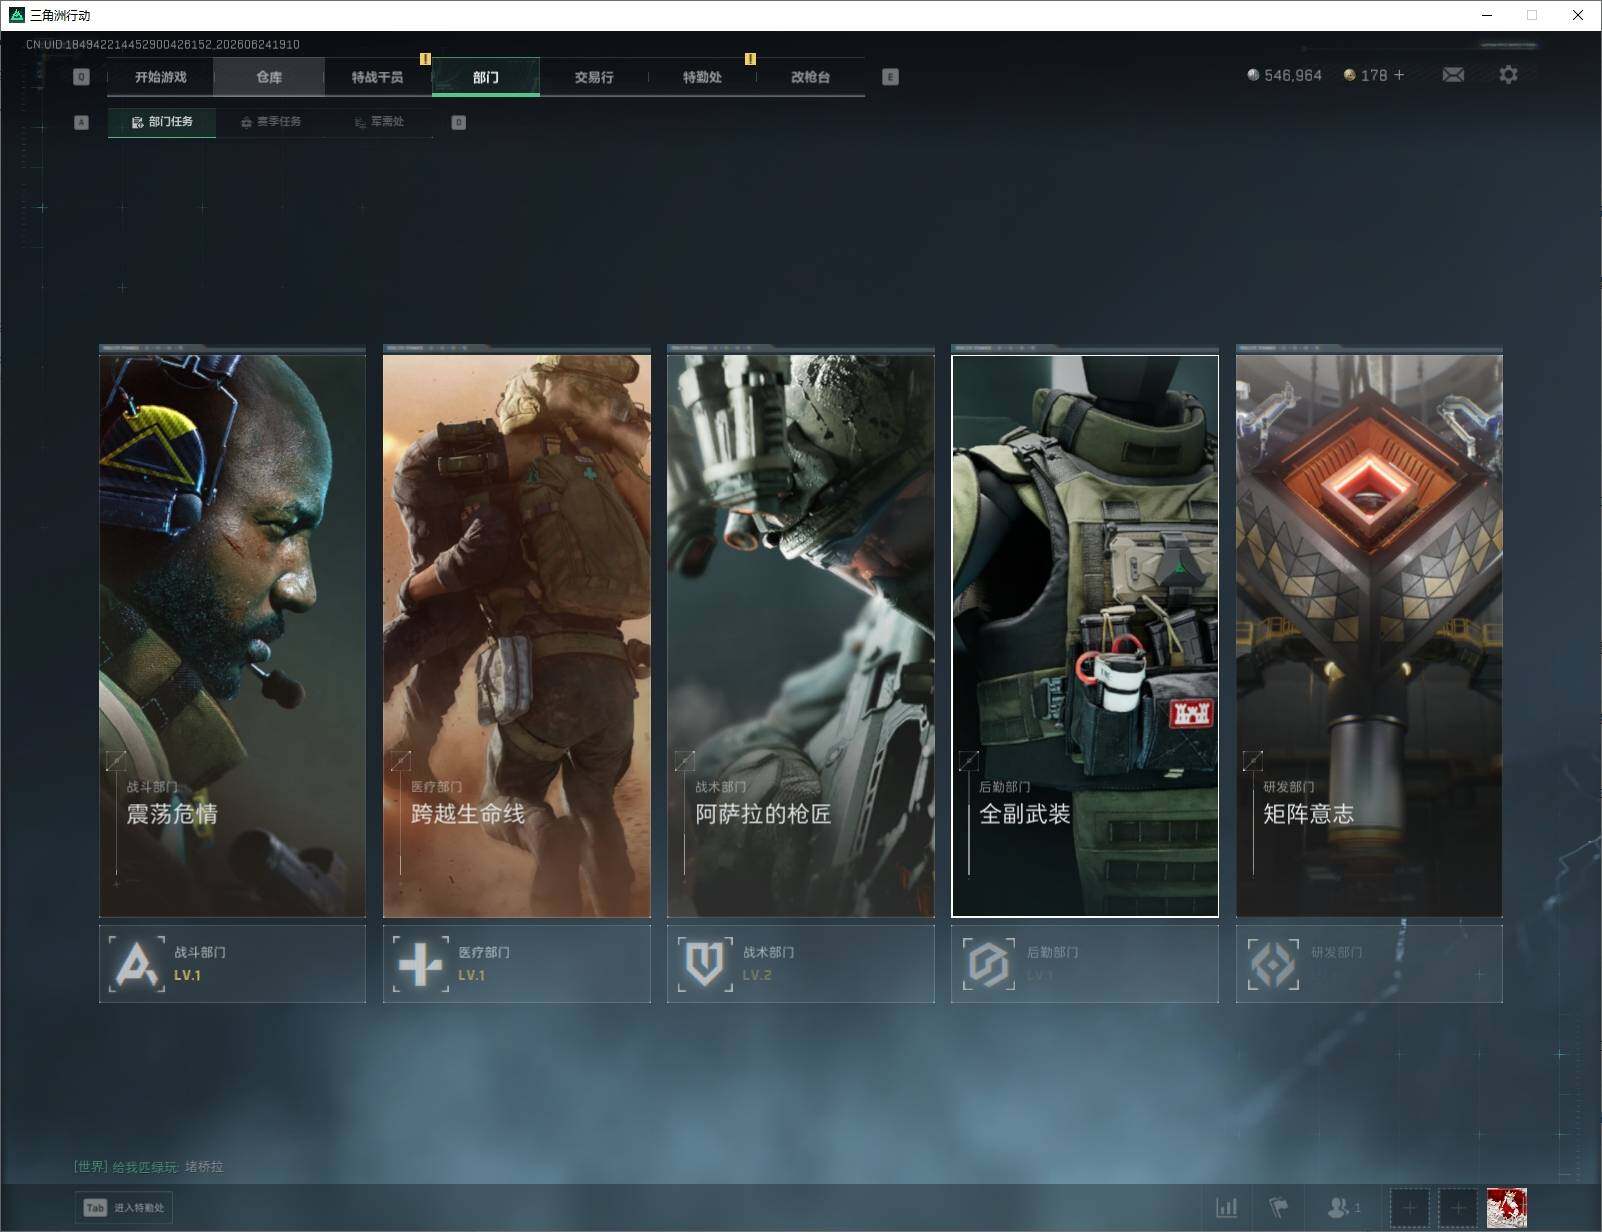Select the 部门任务 sub-tab
The image size is (1602, 1232).
point(162,122)
